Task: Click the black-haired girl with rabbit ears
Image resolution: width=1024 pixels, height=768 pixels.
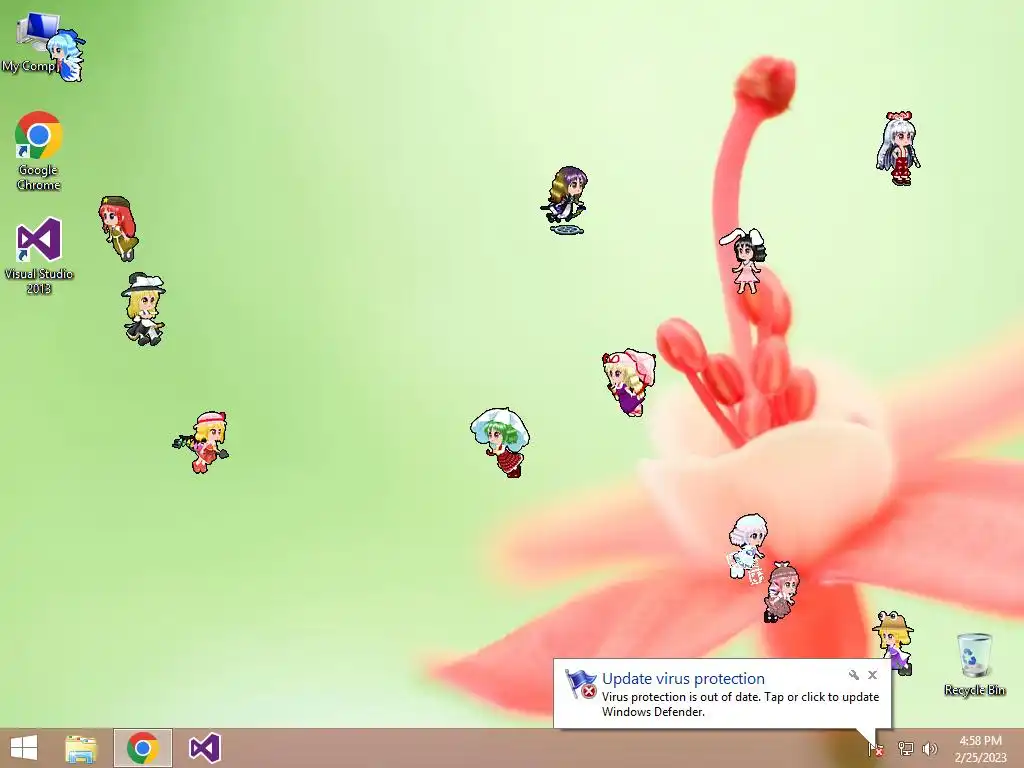Action: click(x=744, y=261)
